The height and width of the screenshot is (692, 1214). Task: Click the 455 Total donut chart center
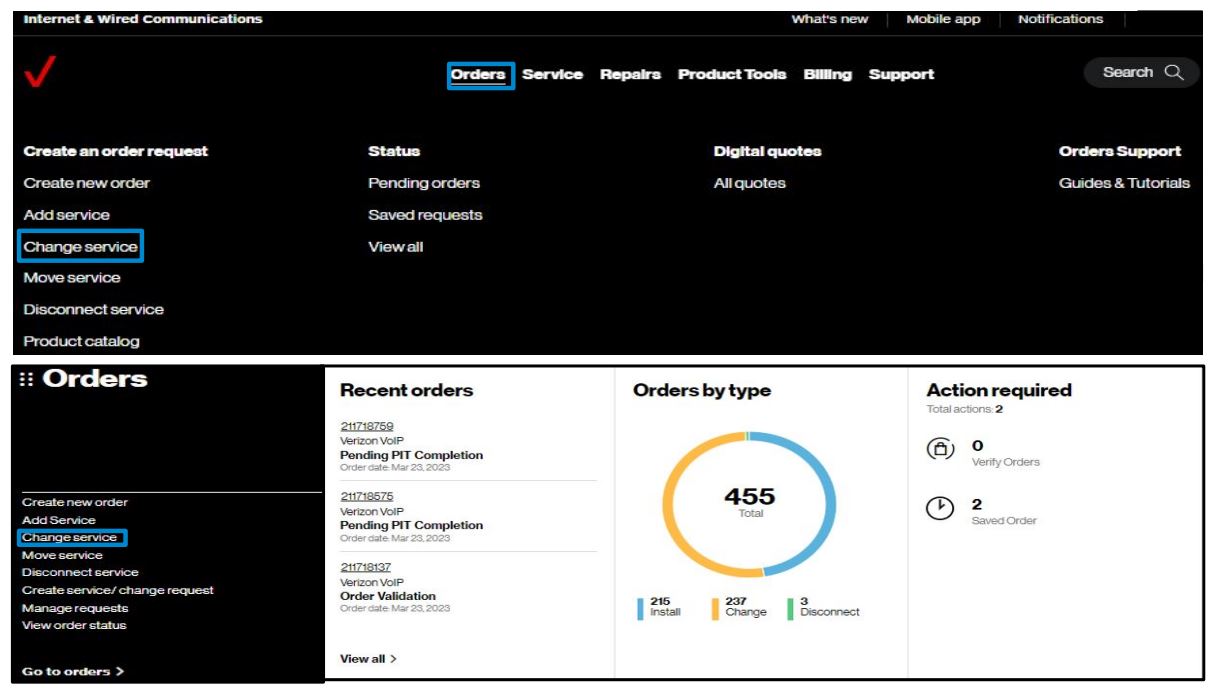pyautogui.click(x=750, y=501)
